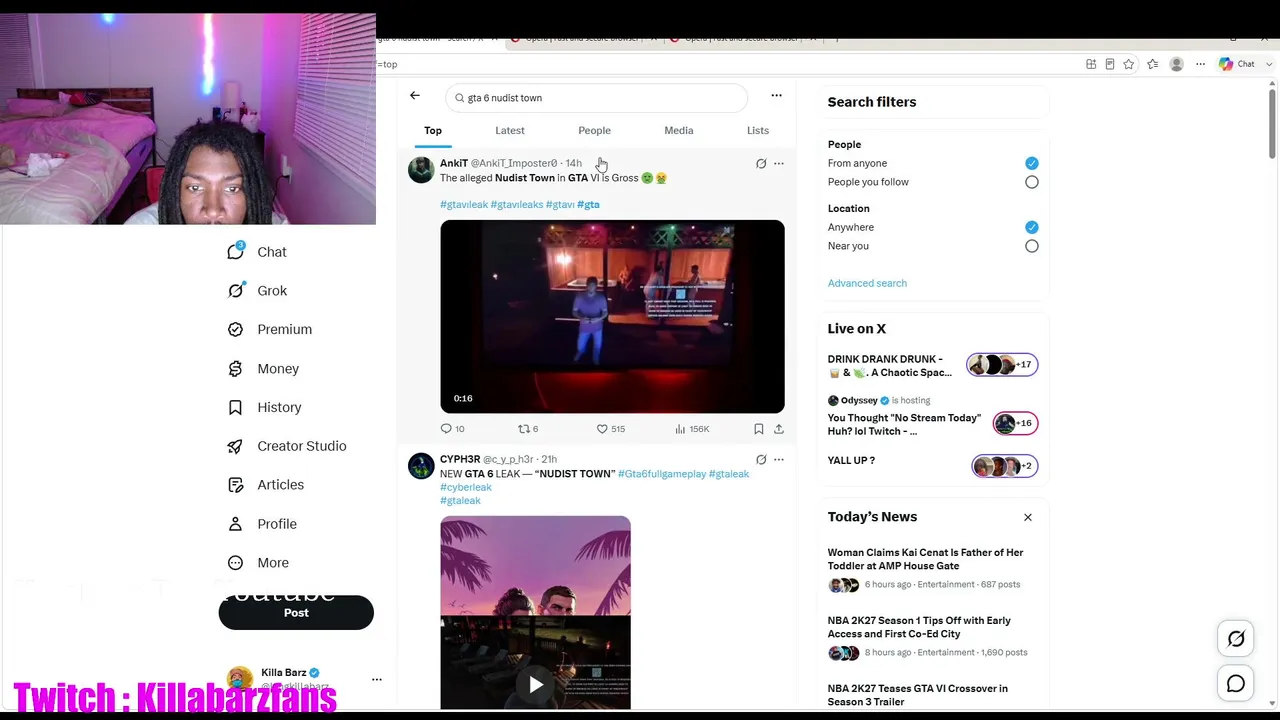
Task: Open browser Favorites list icon
Action: [1153, 64]
